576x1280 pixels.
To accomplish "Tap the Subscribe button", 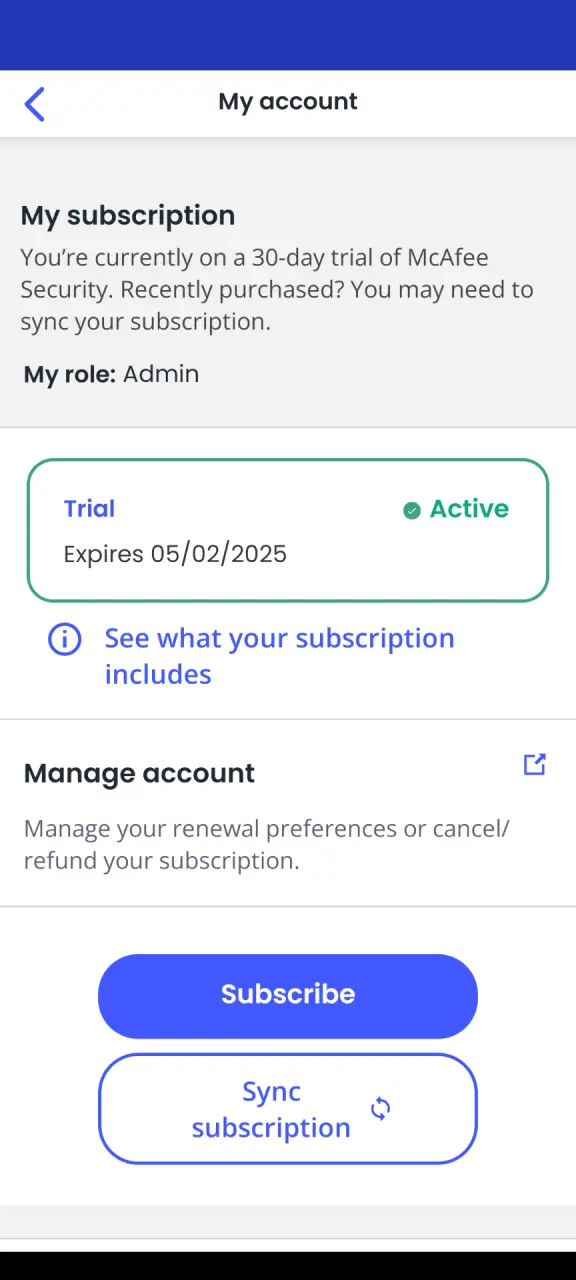I will [x=288, y=996].
